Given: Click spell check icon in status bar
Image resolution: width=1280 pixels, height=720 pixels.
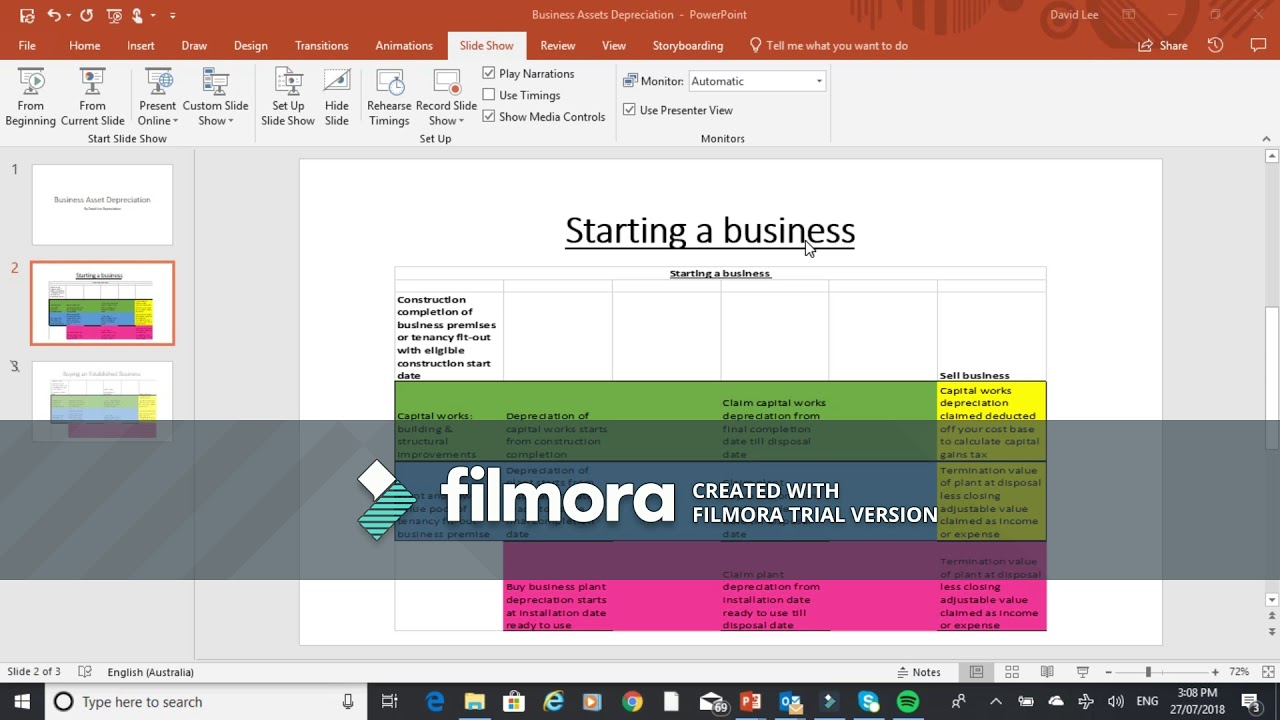Looking at the screenshot, I should pos(85,672).
